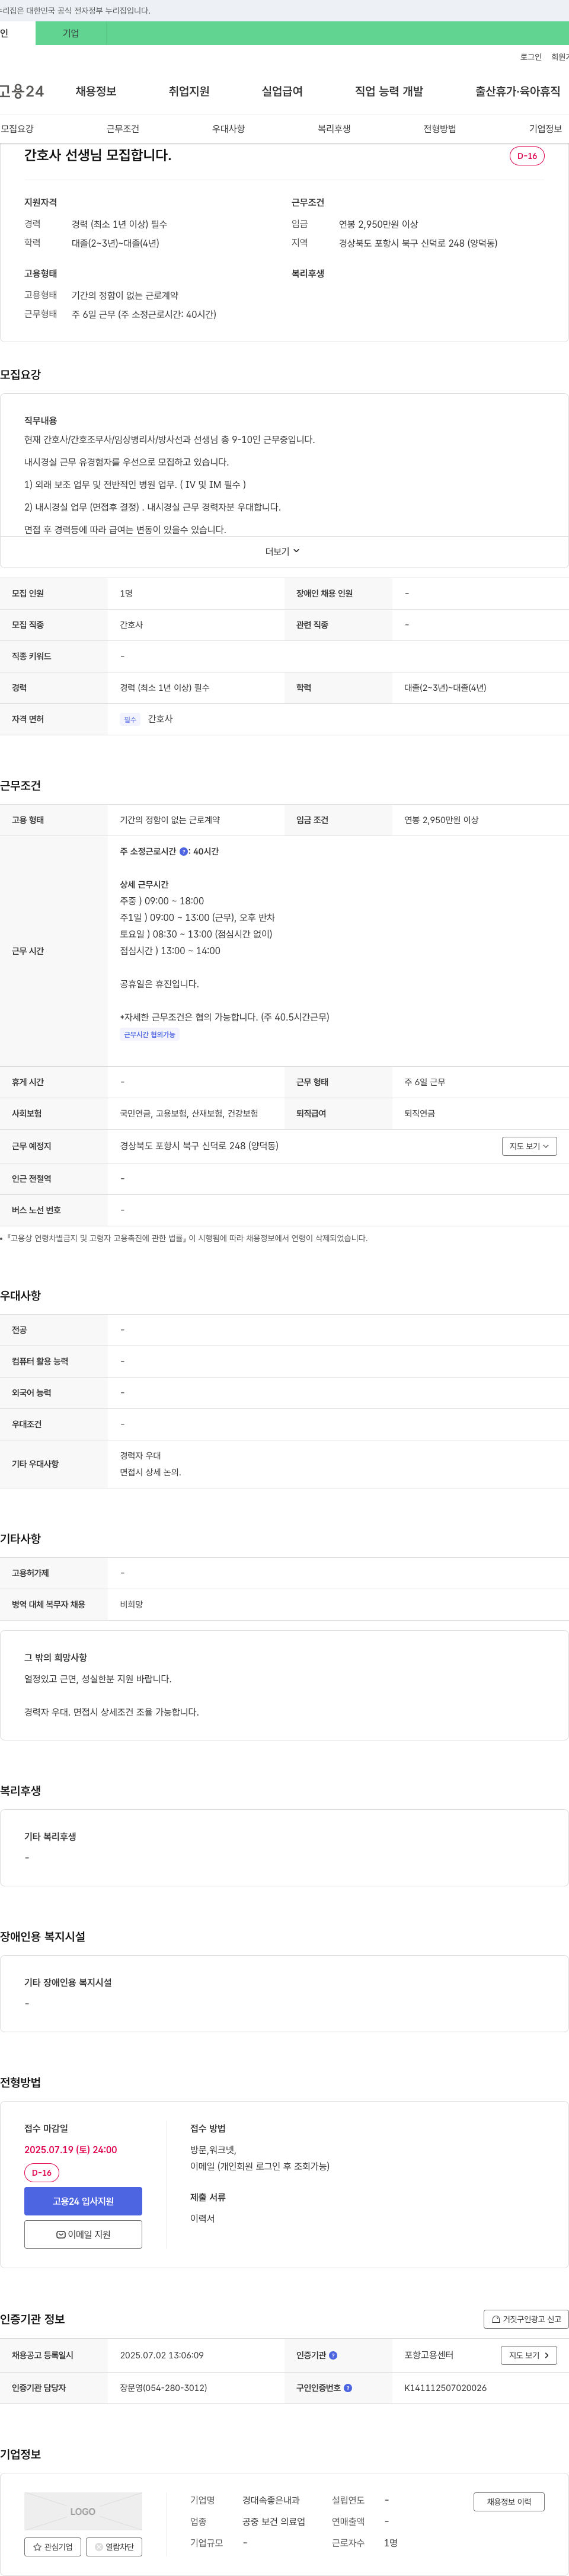Screen dimensions: 569x2576
Task: Open the 직업 능력 개발 menu
Action: [x=389, y=91]
